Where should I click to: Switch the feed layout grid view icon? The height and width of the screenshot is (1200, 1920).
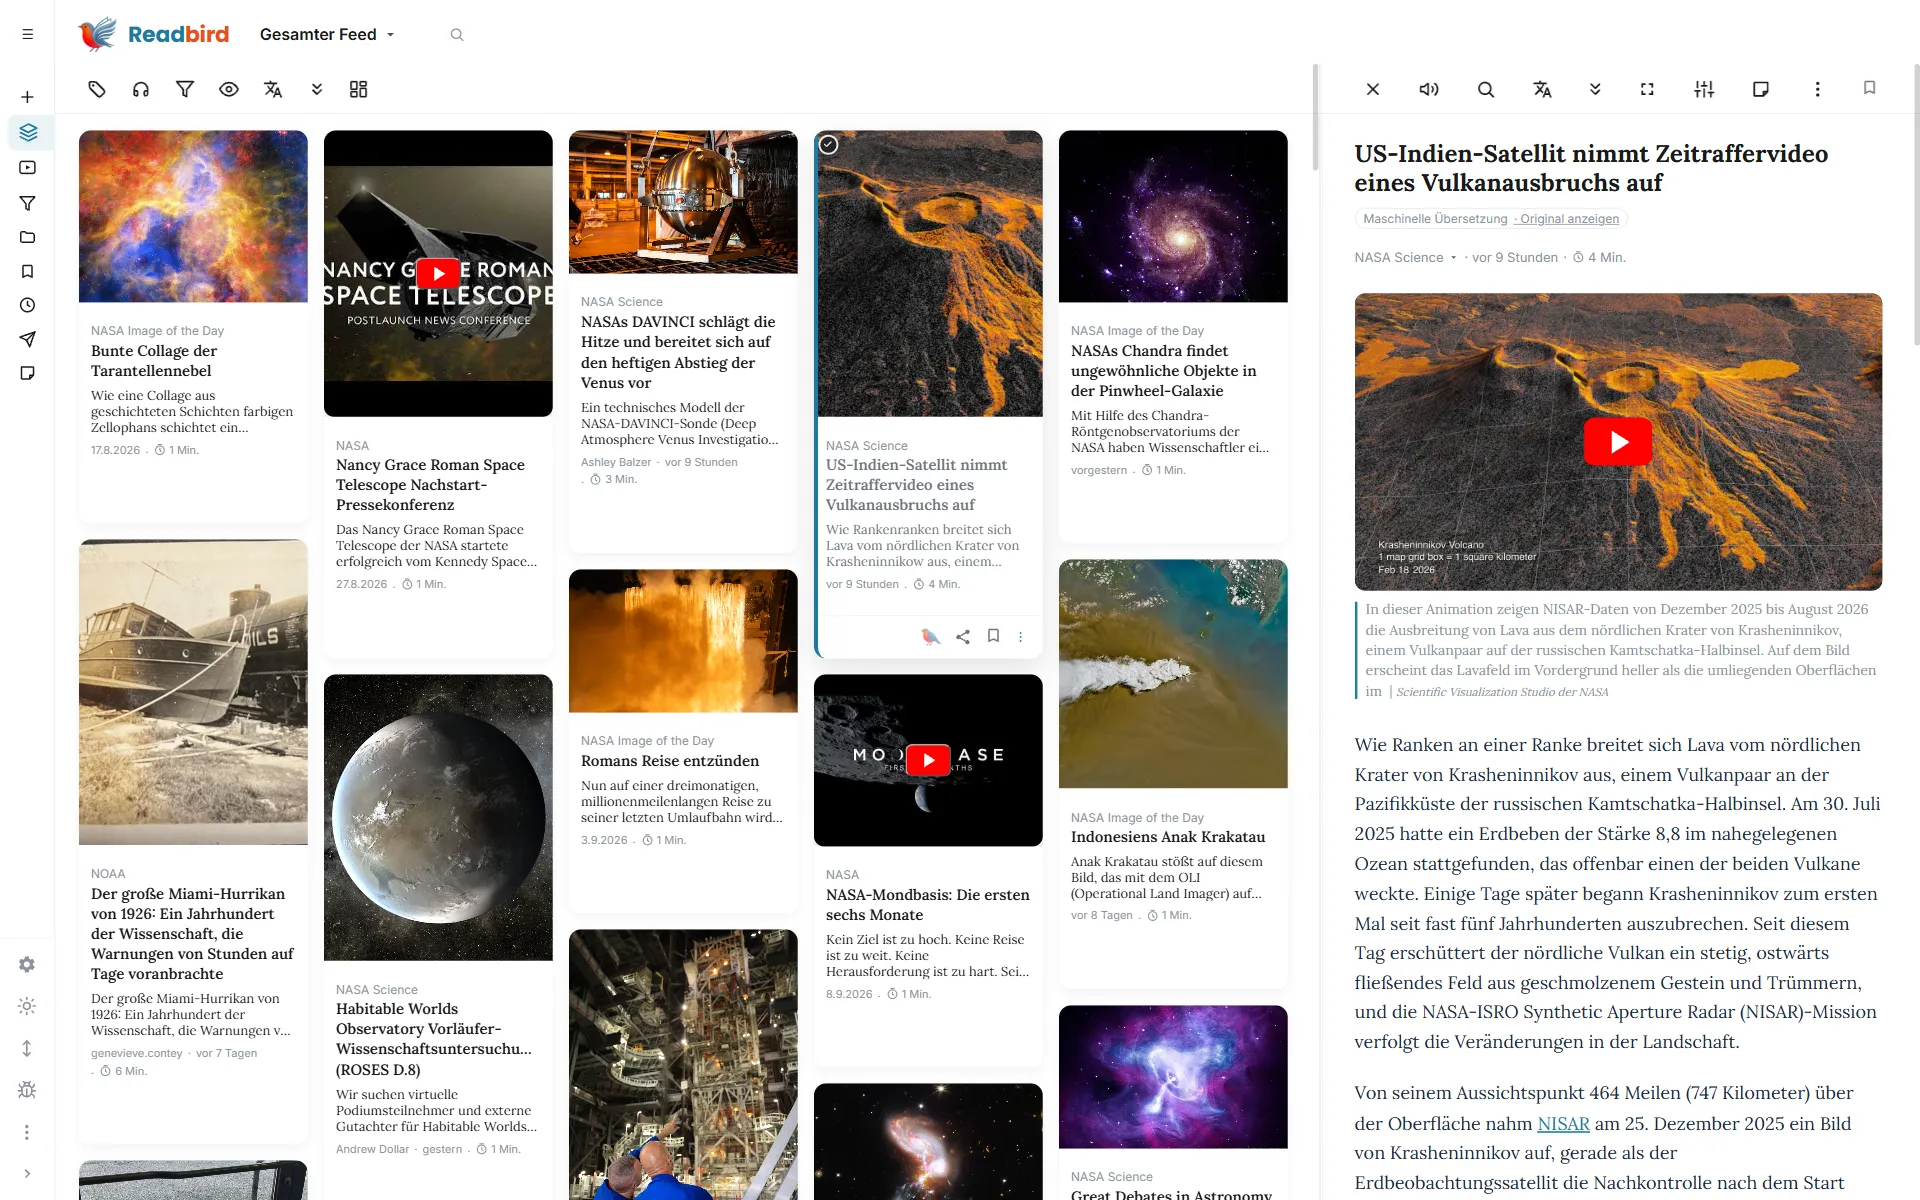[359, 89]
